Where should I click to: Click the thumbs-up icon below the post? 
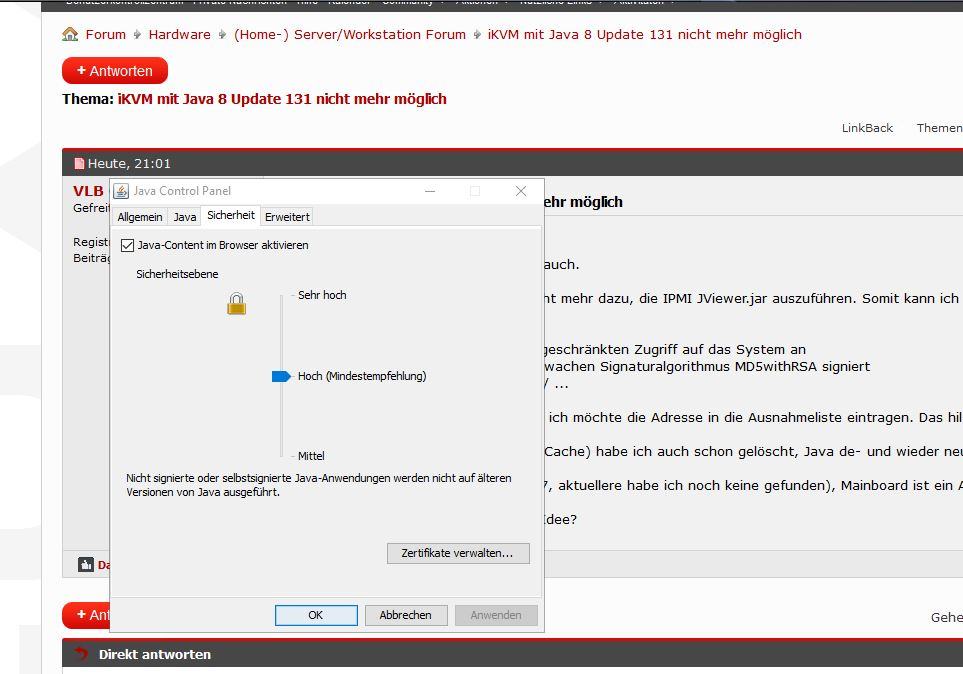[x=86, y=564]
